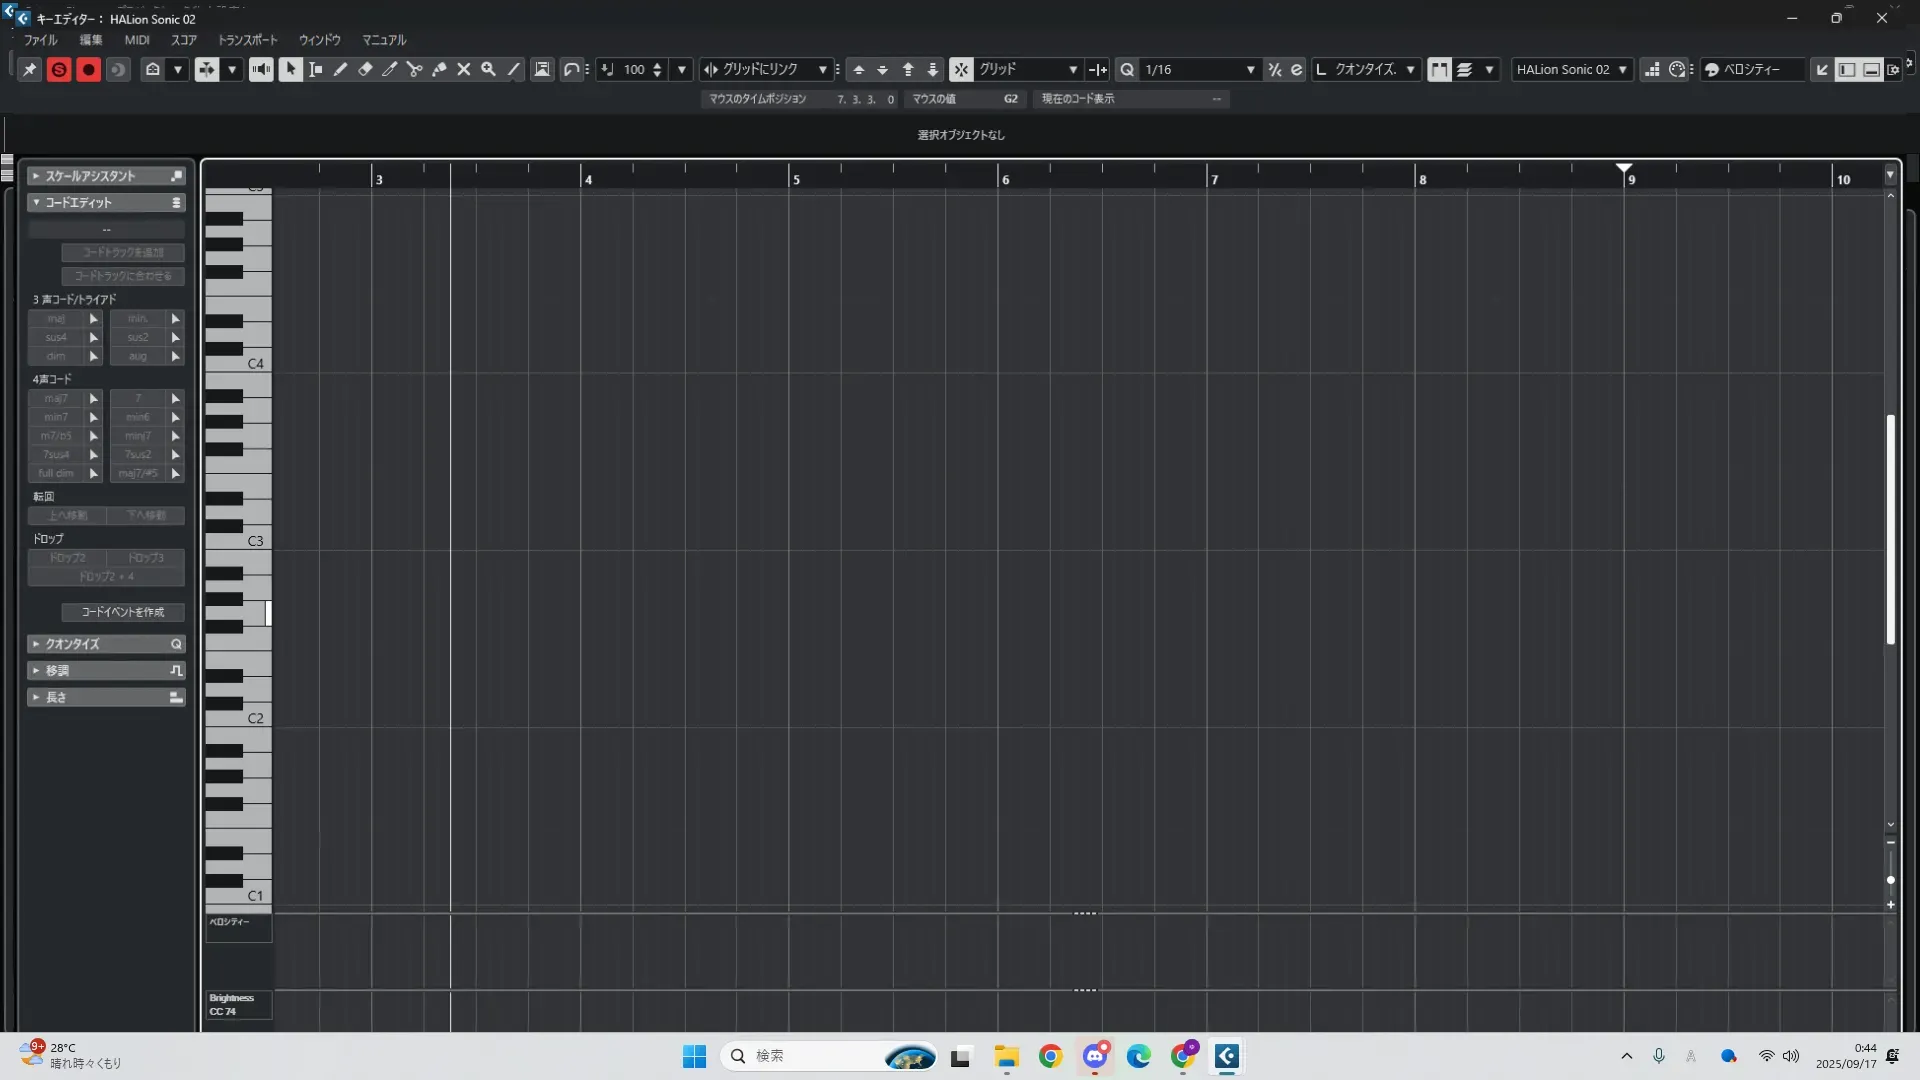Select the Glue tool
1920x1080 pixels.
[439, 69]
